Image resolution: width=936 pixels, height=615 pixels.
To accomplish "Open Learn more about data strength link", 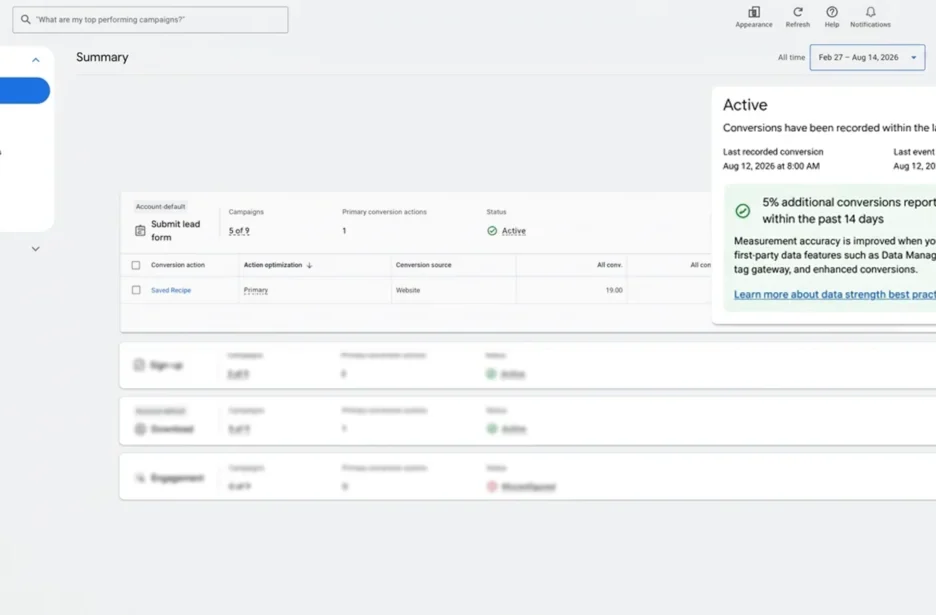I will (x=835, y=294).
